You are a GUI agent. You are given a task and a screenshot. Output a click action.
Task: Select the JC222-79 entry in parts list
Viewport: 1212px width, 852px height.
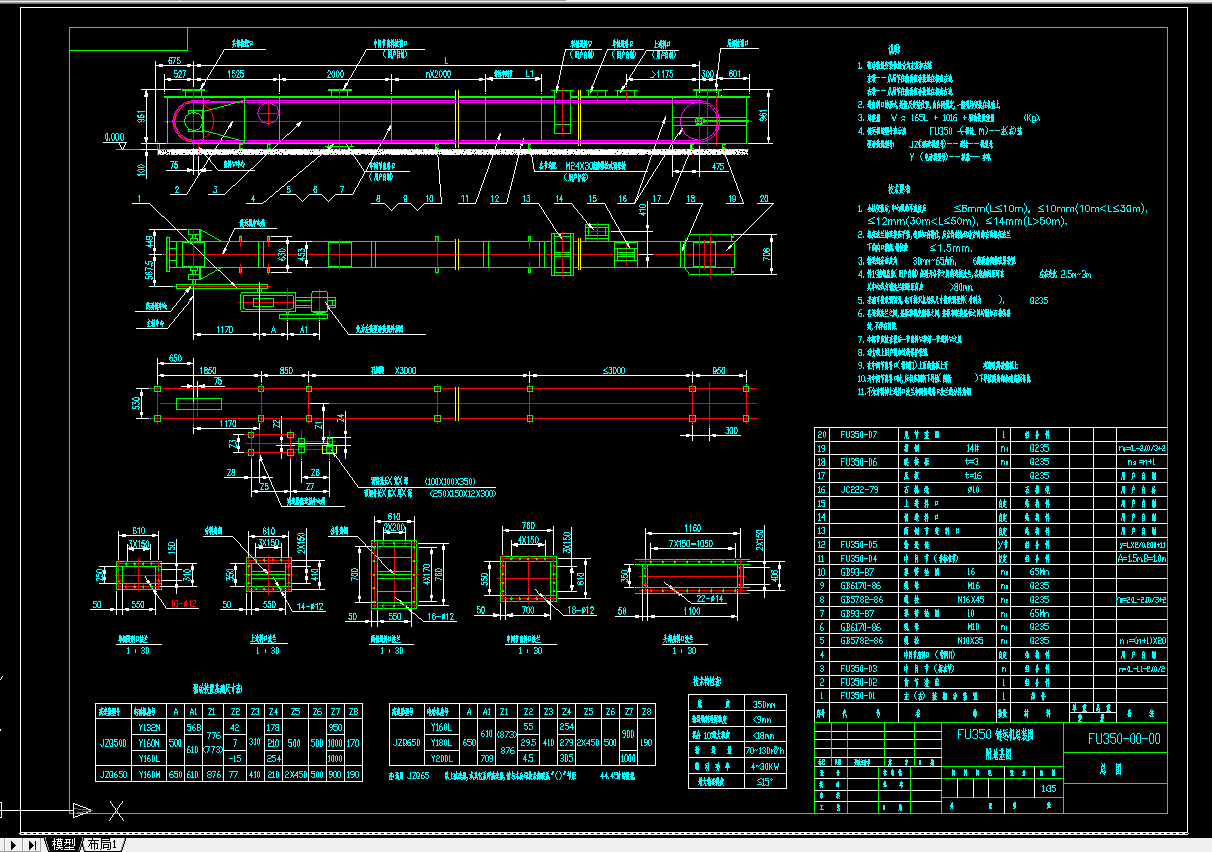(858, 489)
